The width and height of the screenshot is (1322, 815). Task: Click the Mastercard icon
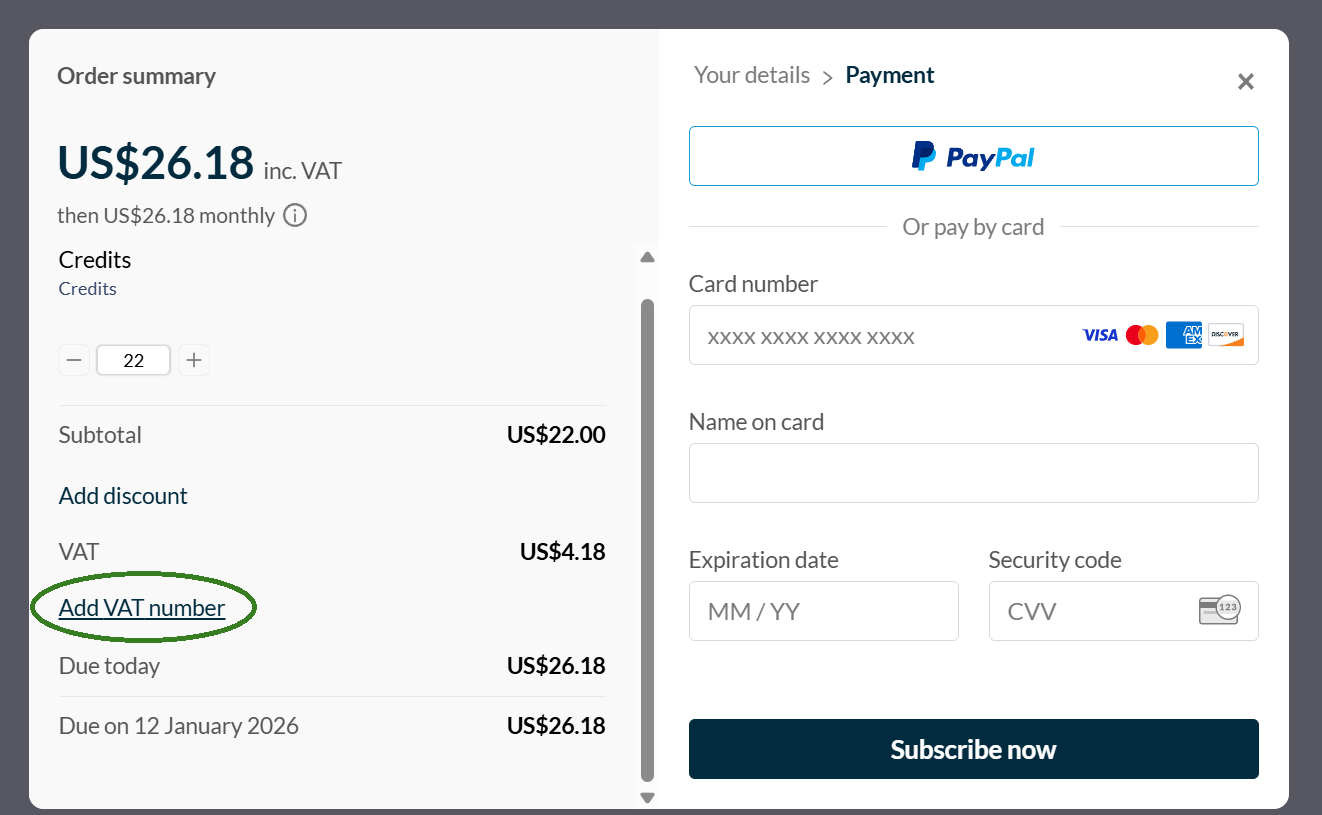tap(1142, 335)
